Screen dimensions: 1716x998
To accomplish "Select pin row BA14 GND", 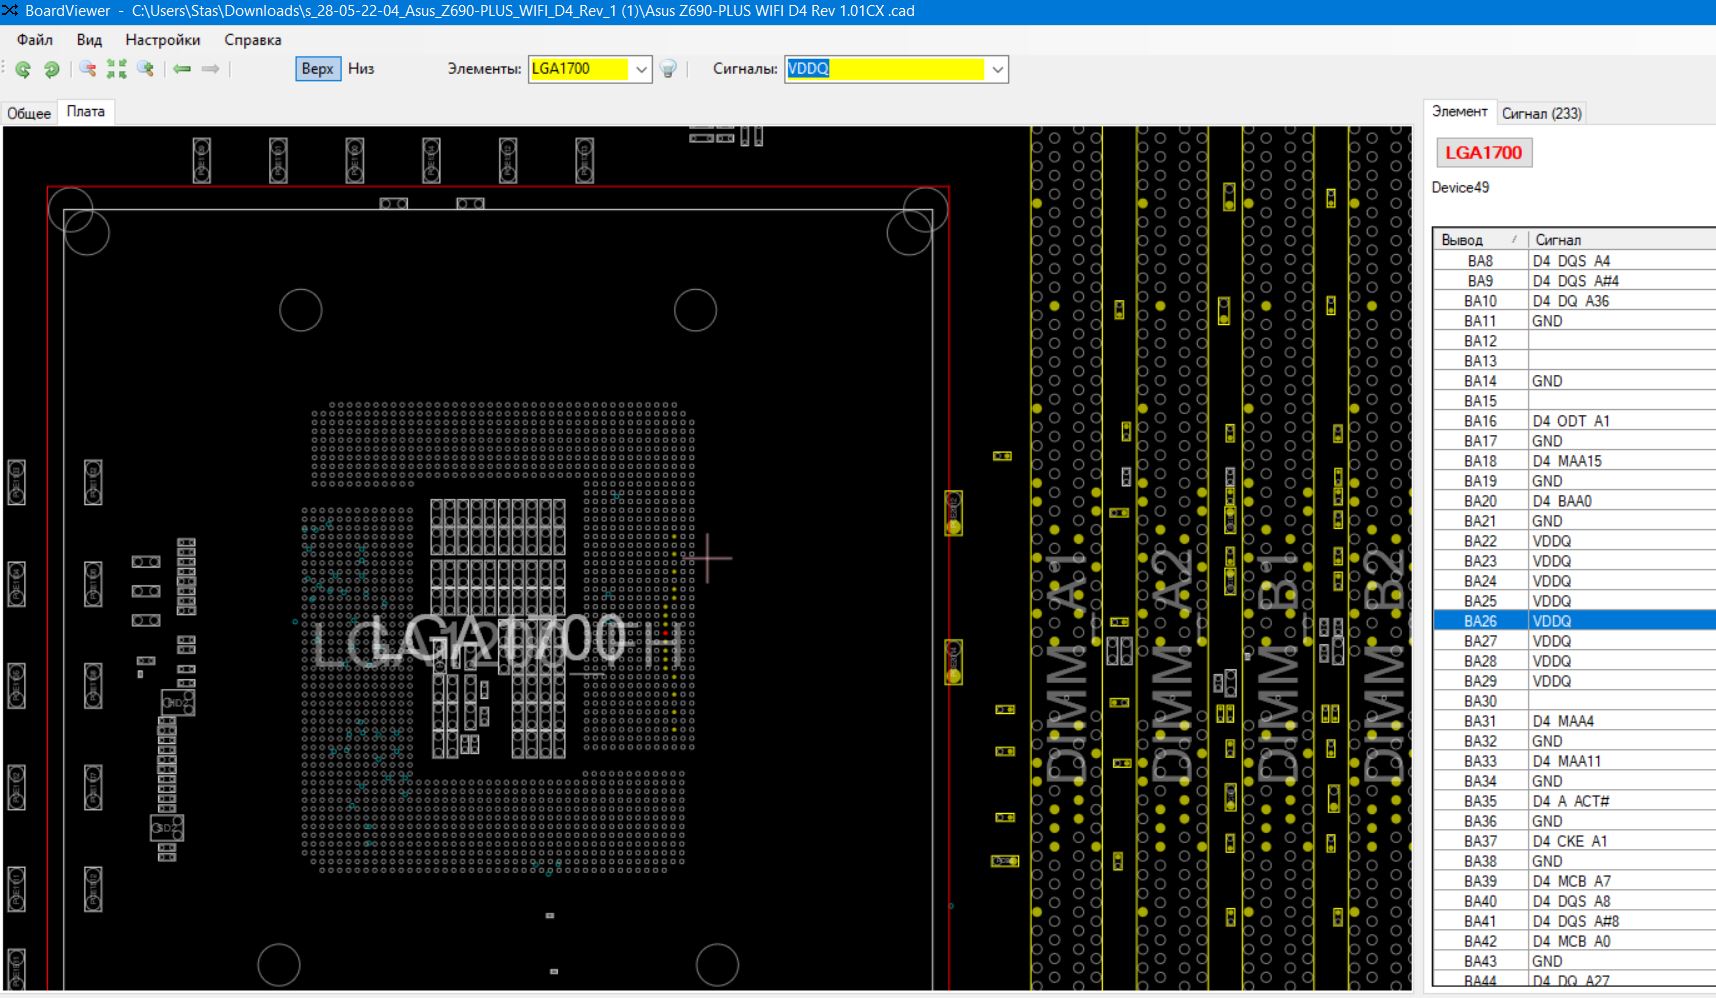I will [1575, 381].
